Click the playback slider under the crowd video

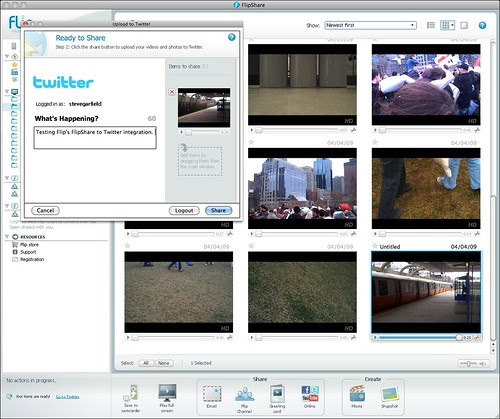click(420, 130)
